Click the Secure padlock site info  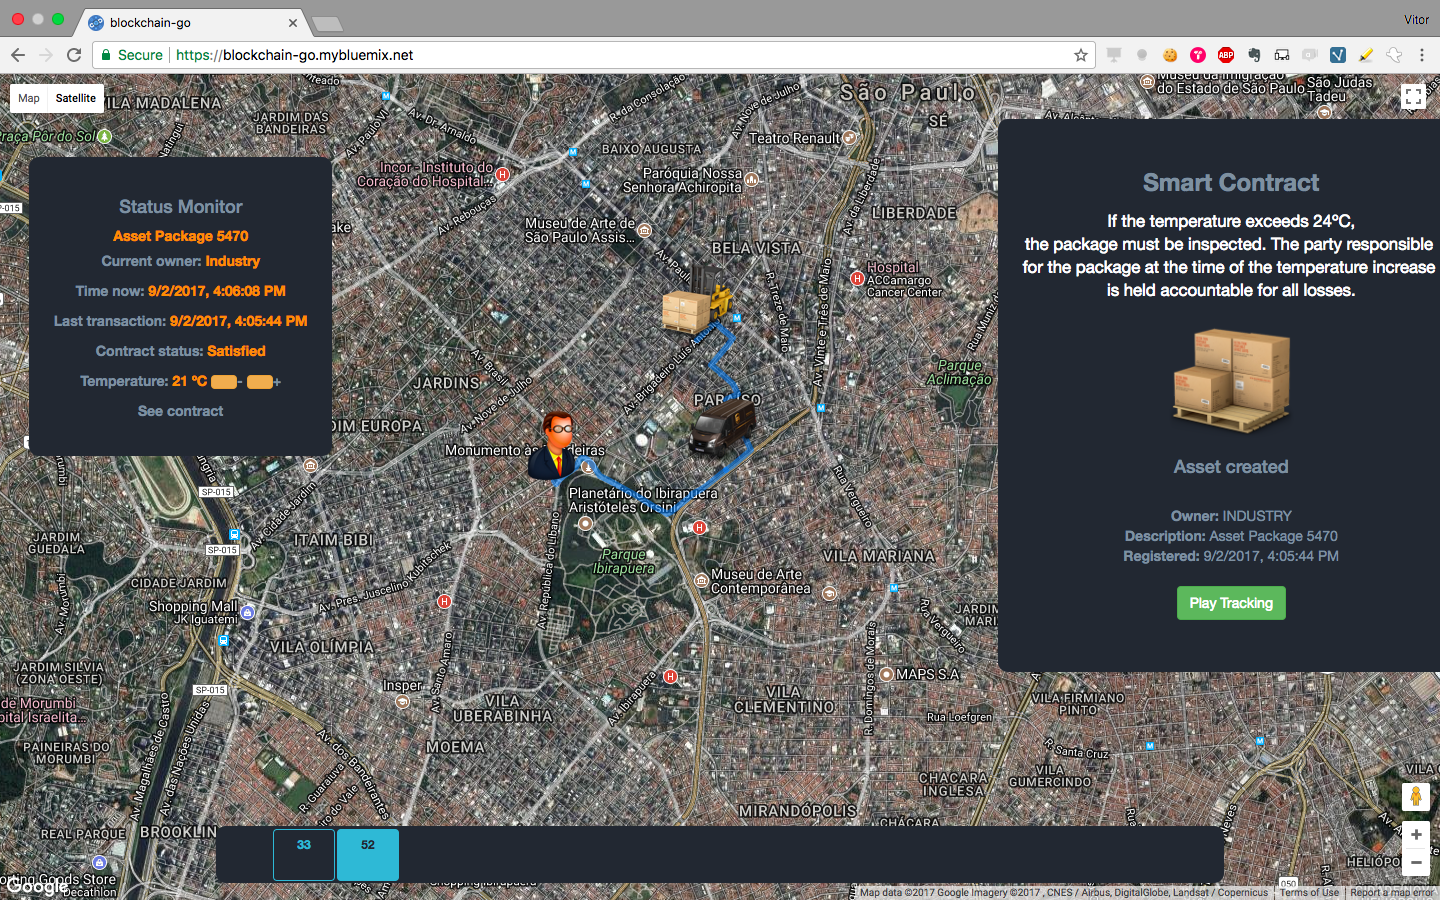131,55
